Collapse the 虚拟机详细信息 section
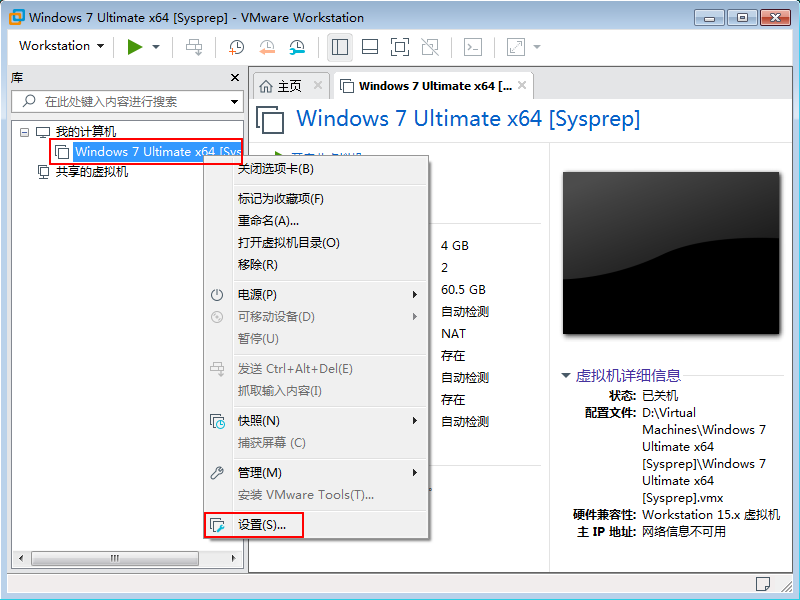The width and height of the screenshot is (800, 600). tap(567, 376)
